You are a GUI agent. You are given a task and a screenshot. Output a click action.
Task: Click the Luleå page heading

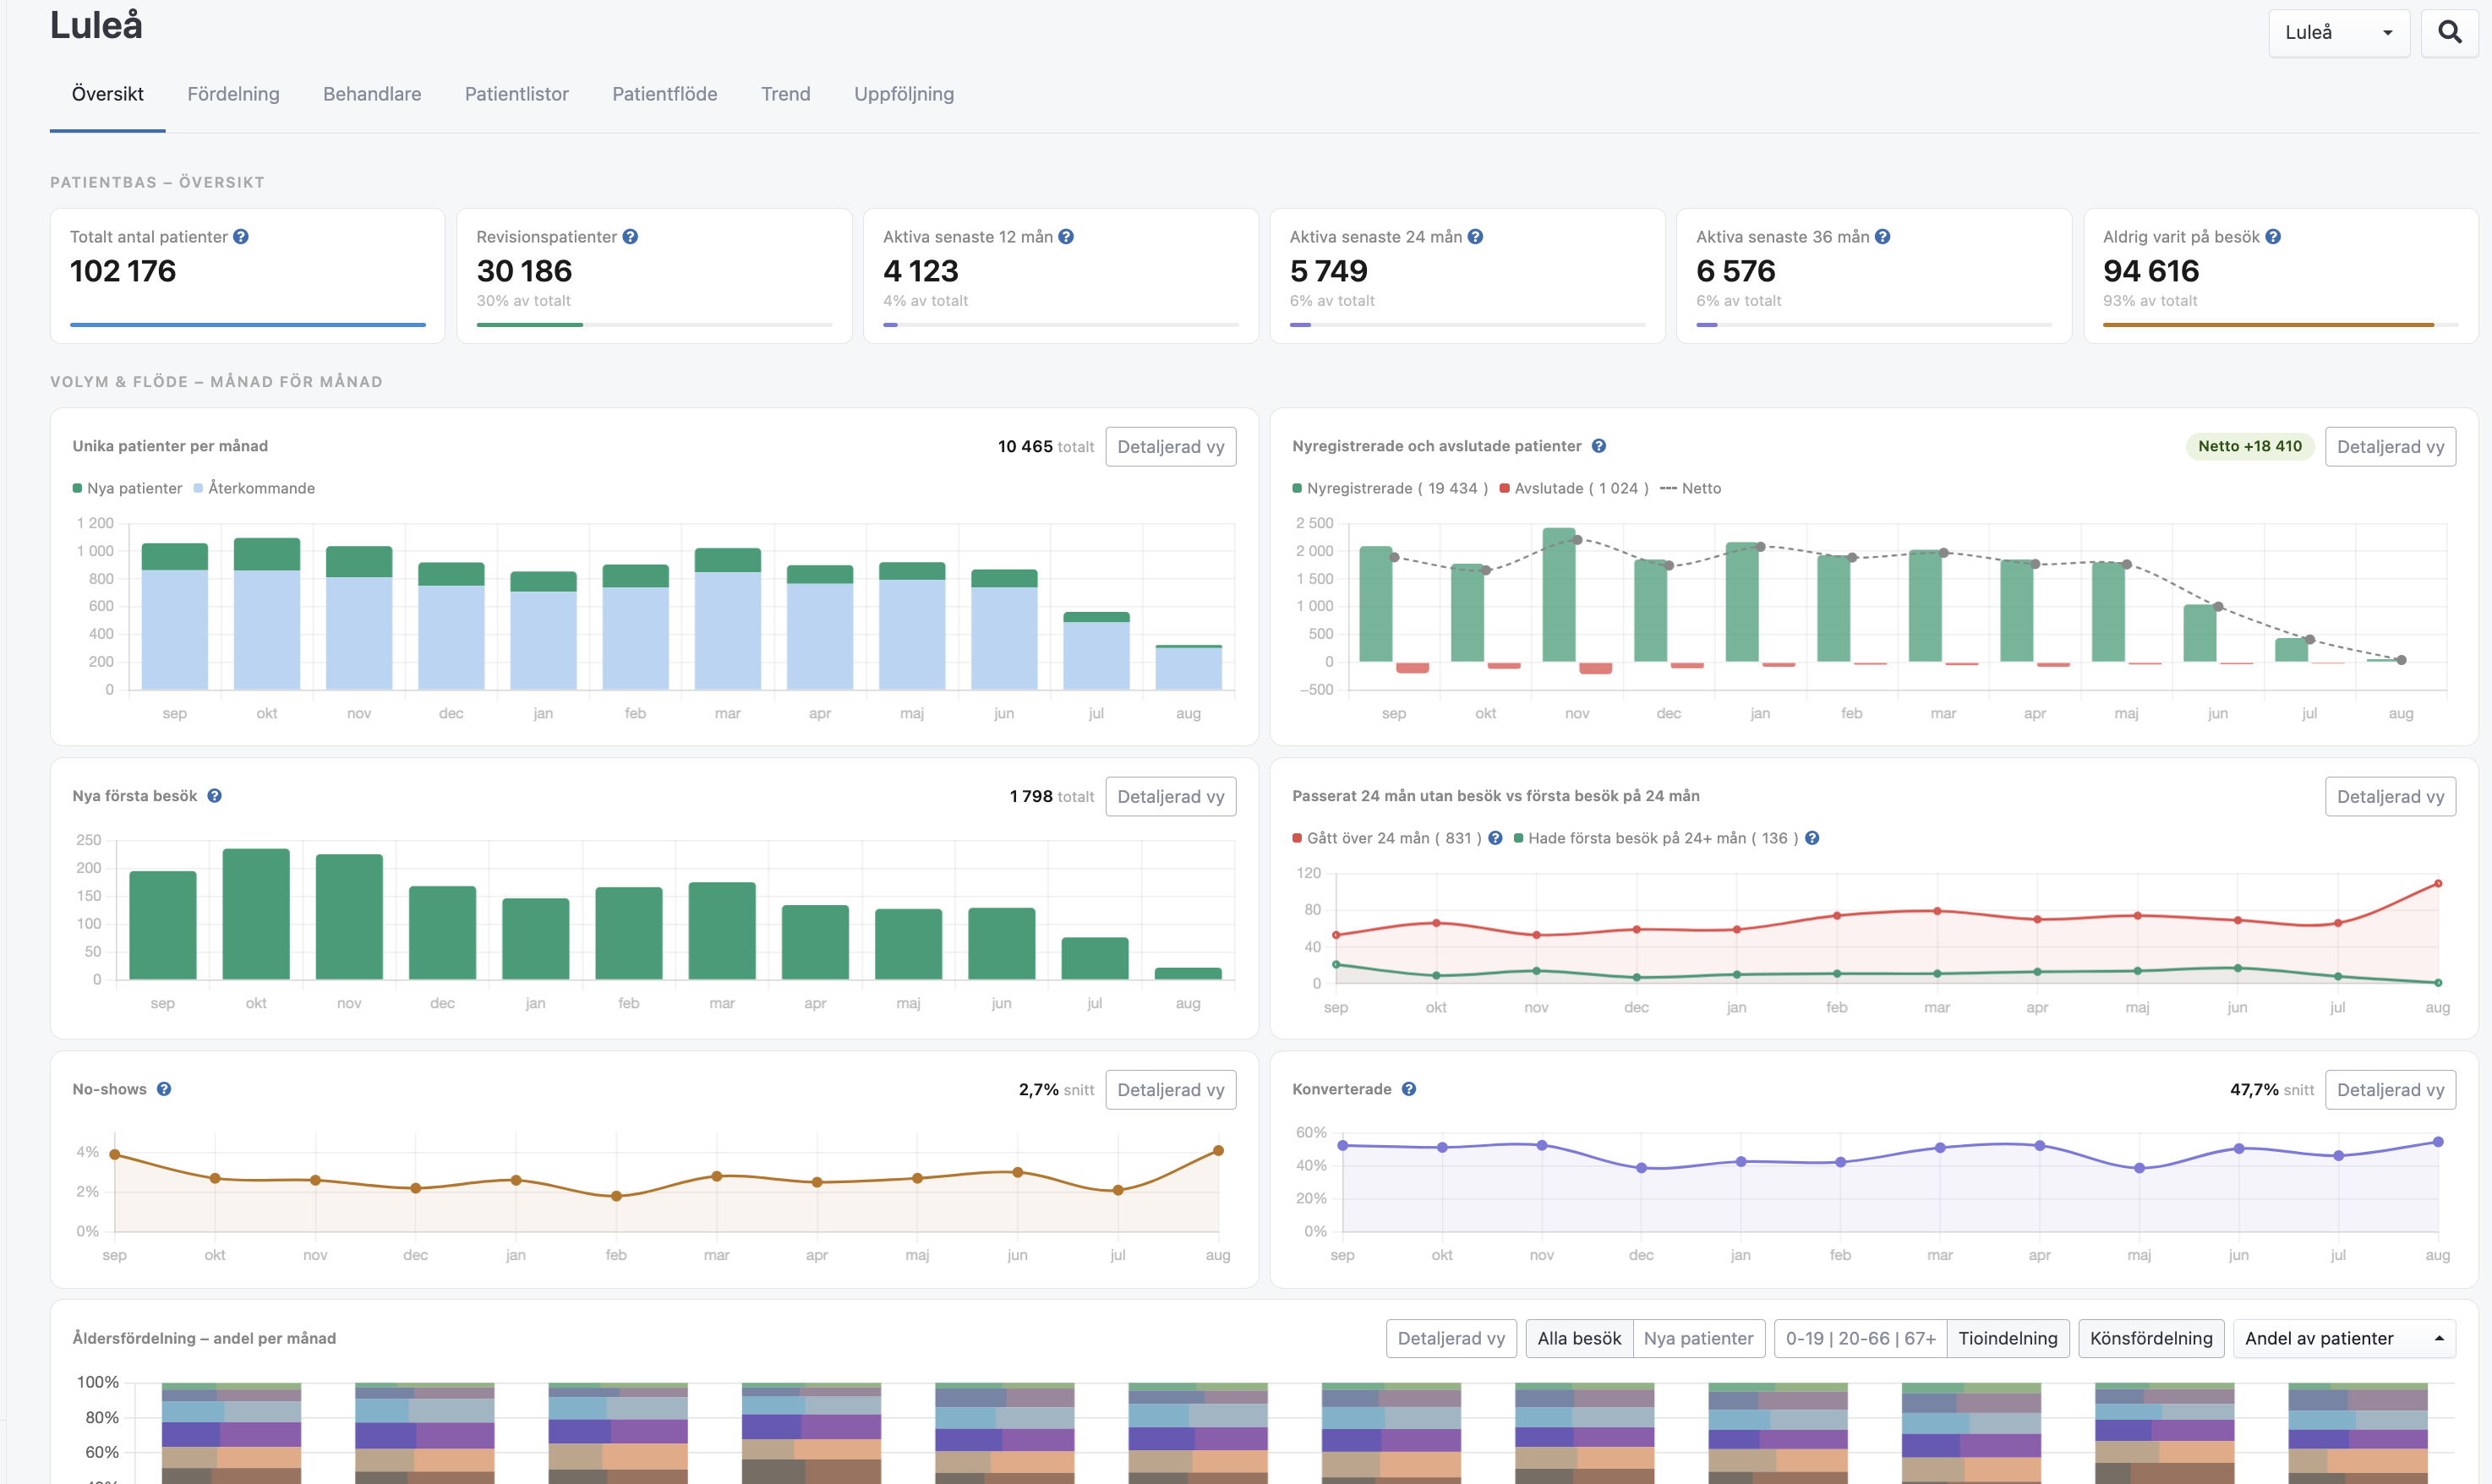coord(96,25)
